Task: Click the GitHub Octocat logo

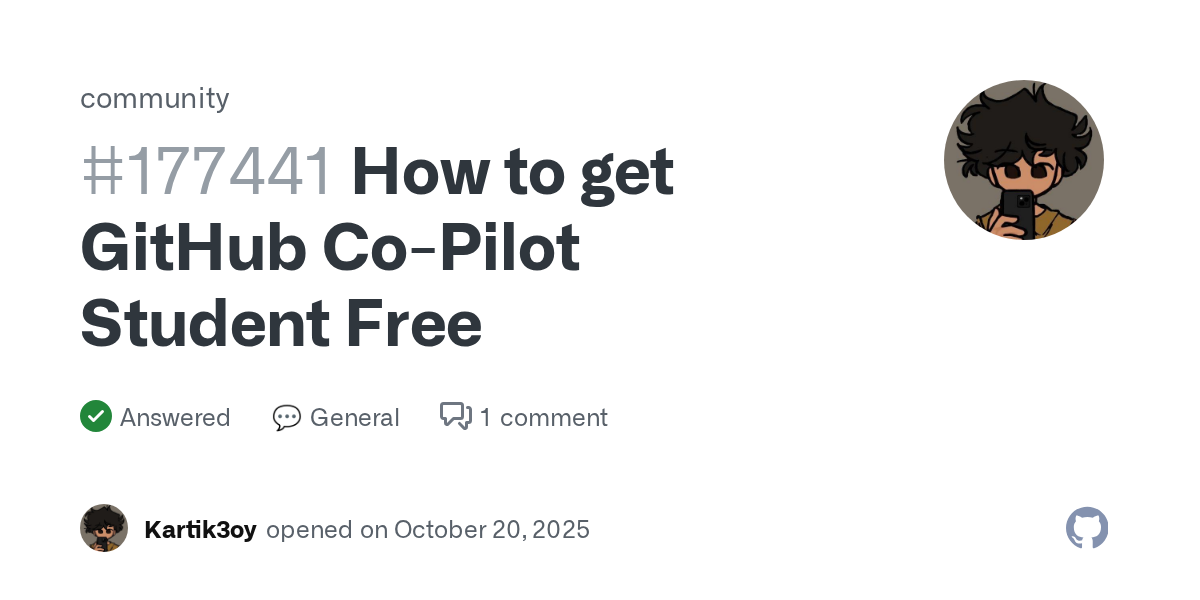Action: point(1087,528)
